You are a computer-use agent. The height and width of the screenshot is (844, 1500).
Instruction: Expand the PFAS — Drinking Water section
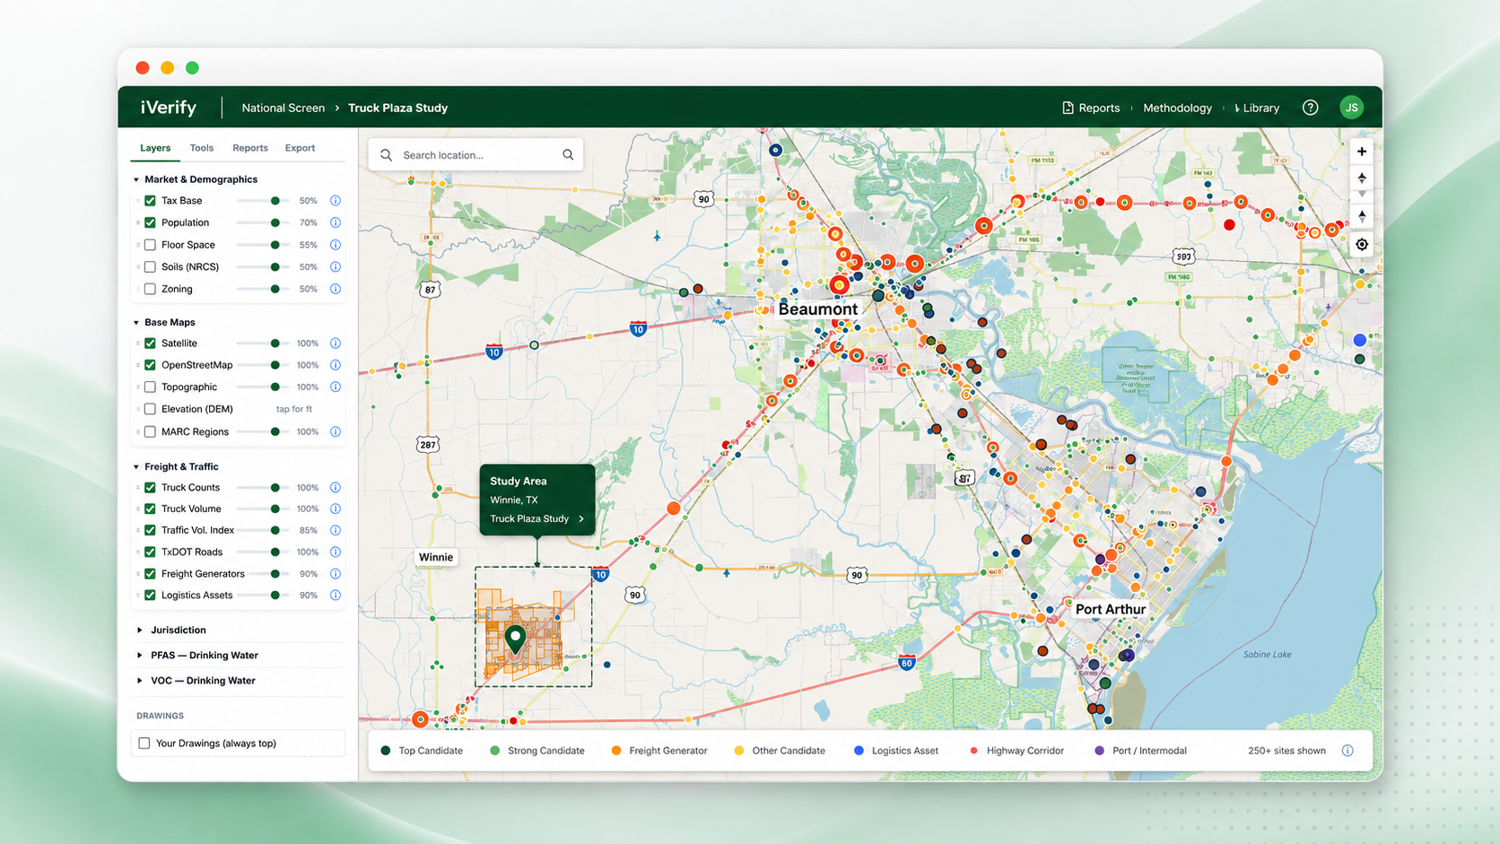[139, 656]
